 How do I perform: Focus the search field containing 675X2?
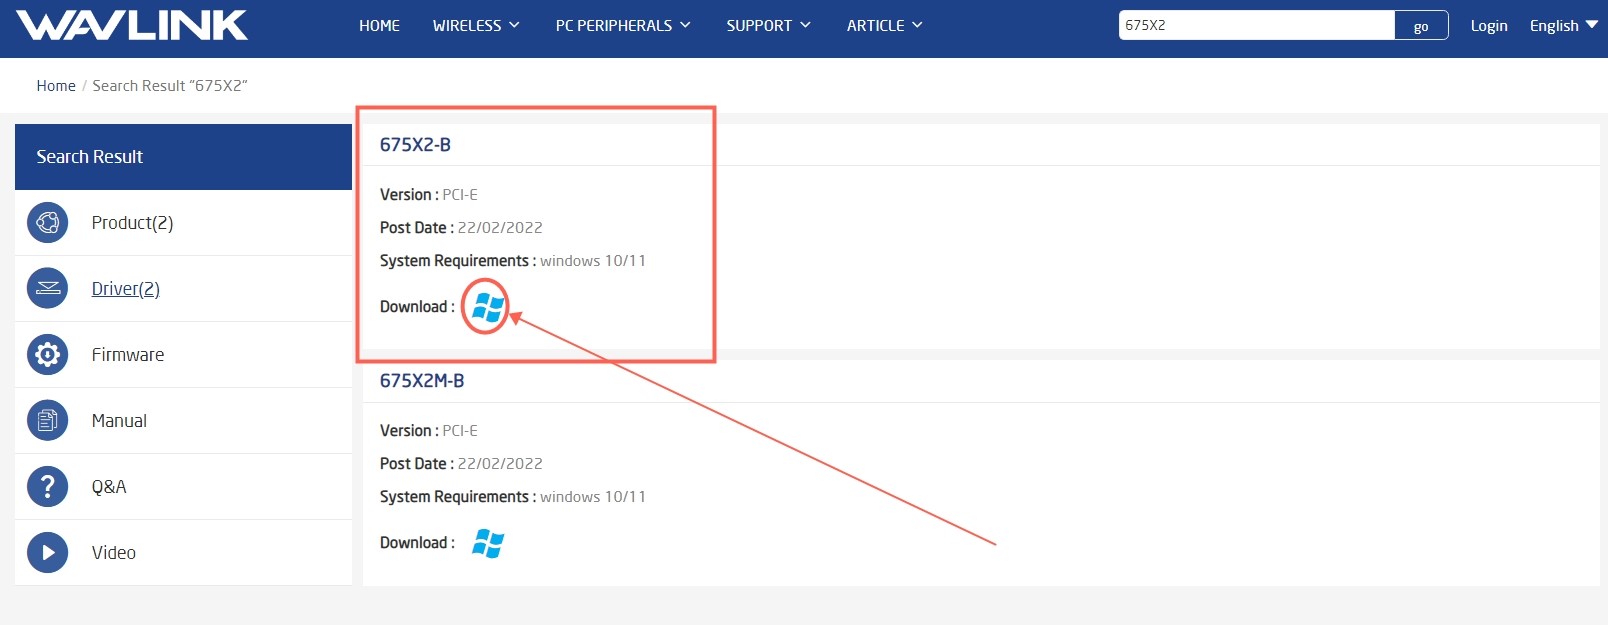(1255, 26)
